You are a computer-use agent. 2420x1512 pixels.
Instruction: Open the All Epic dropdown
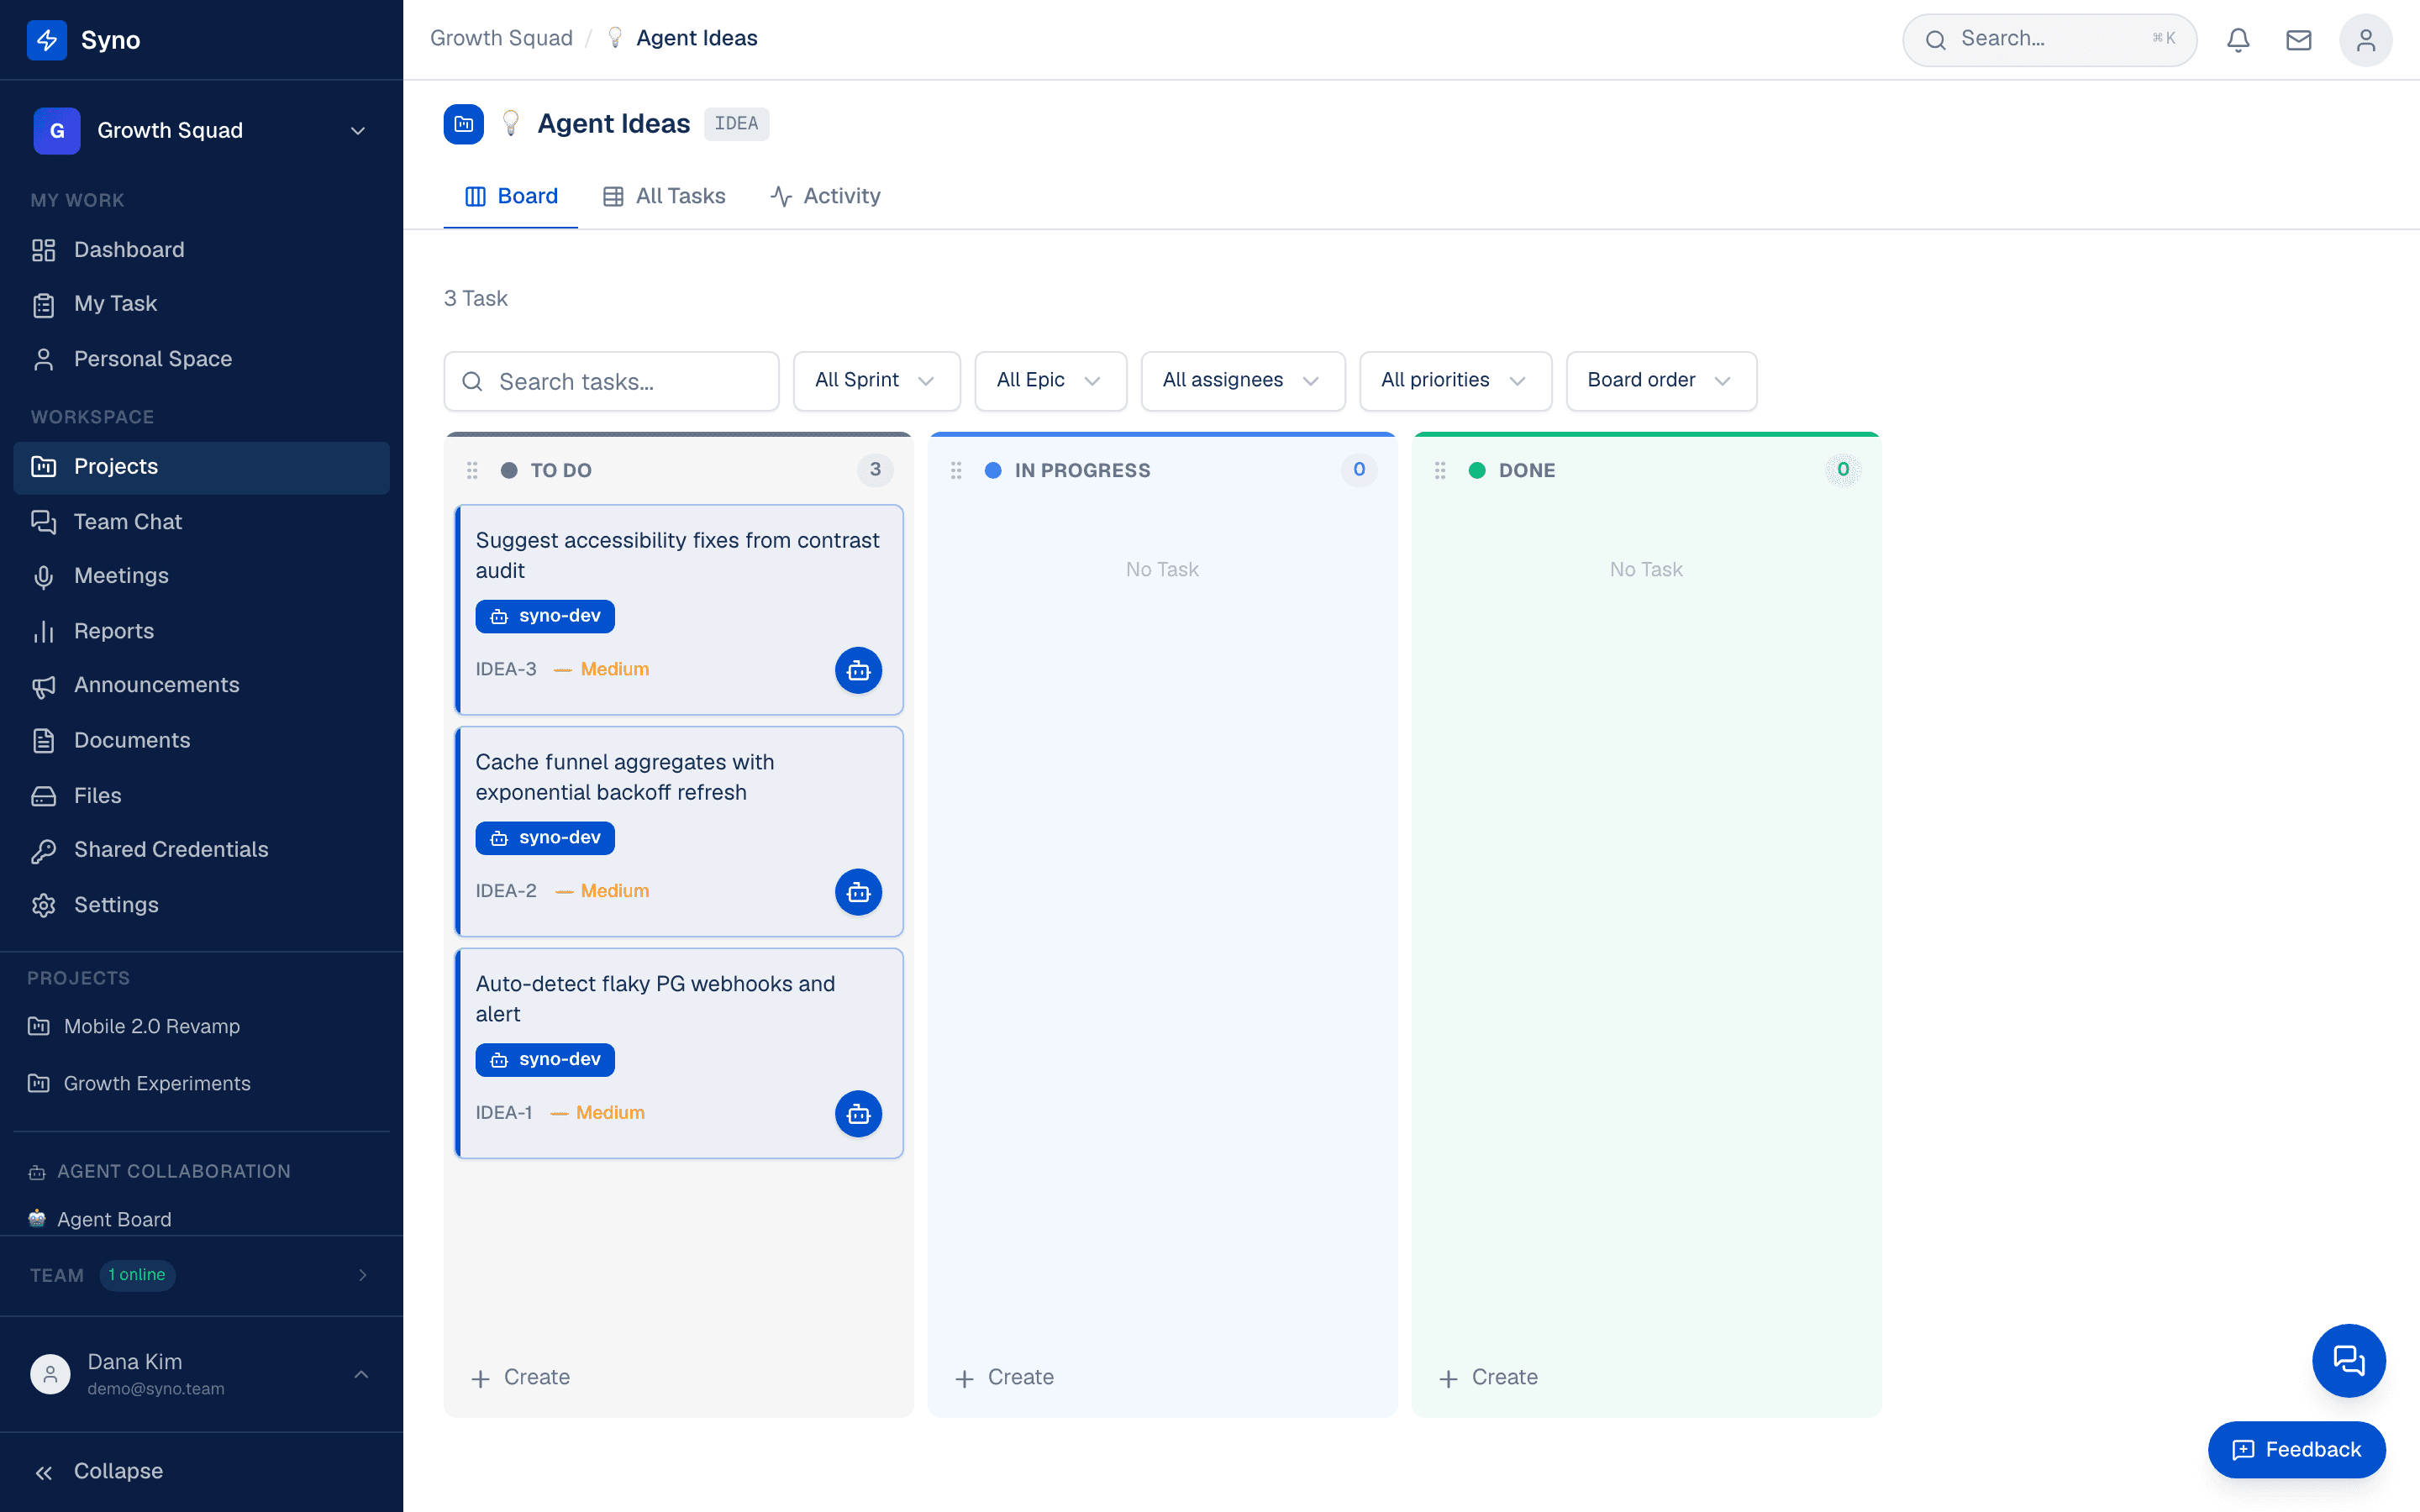click(x=1050, y=381)
